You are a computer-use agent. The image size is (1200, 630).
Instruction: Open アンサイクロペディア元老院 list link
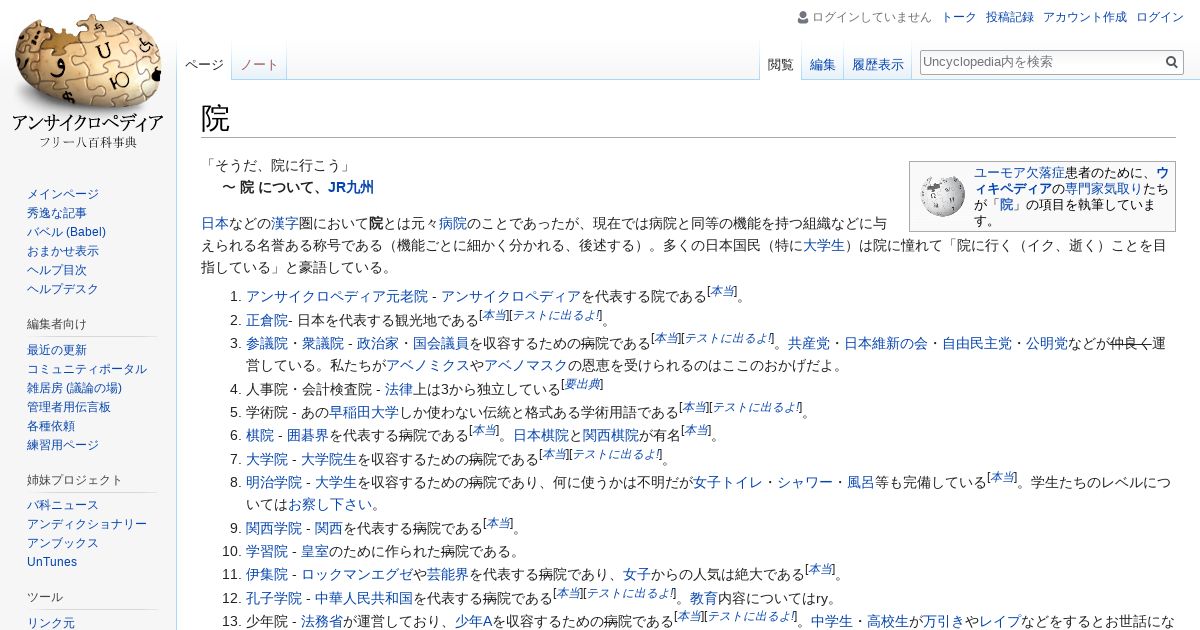(x=337, y=296)
